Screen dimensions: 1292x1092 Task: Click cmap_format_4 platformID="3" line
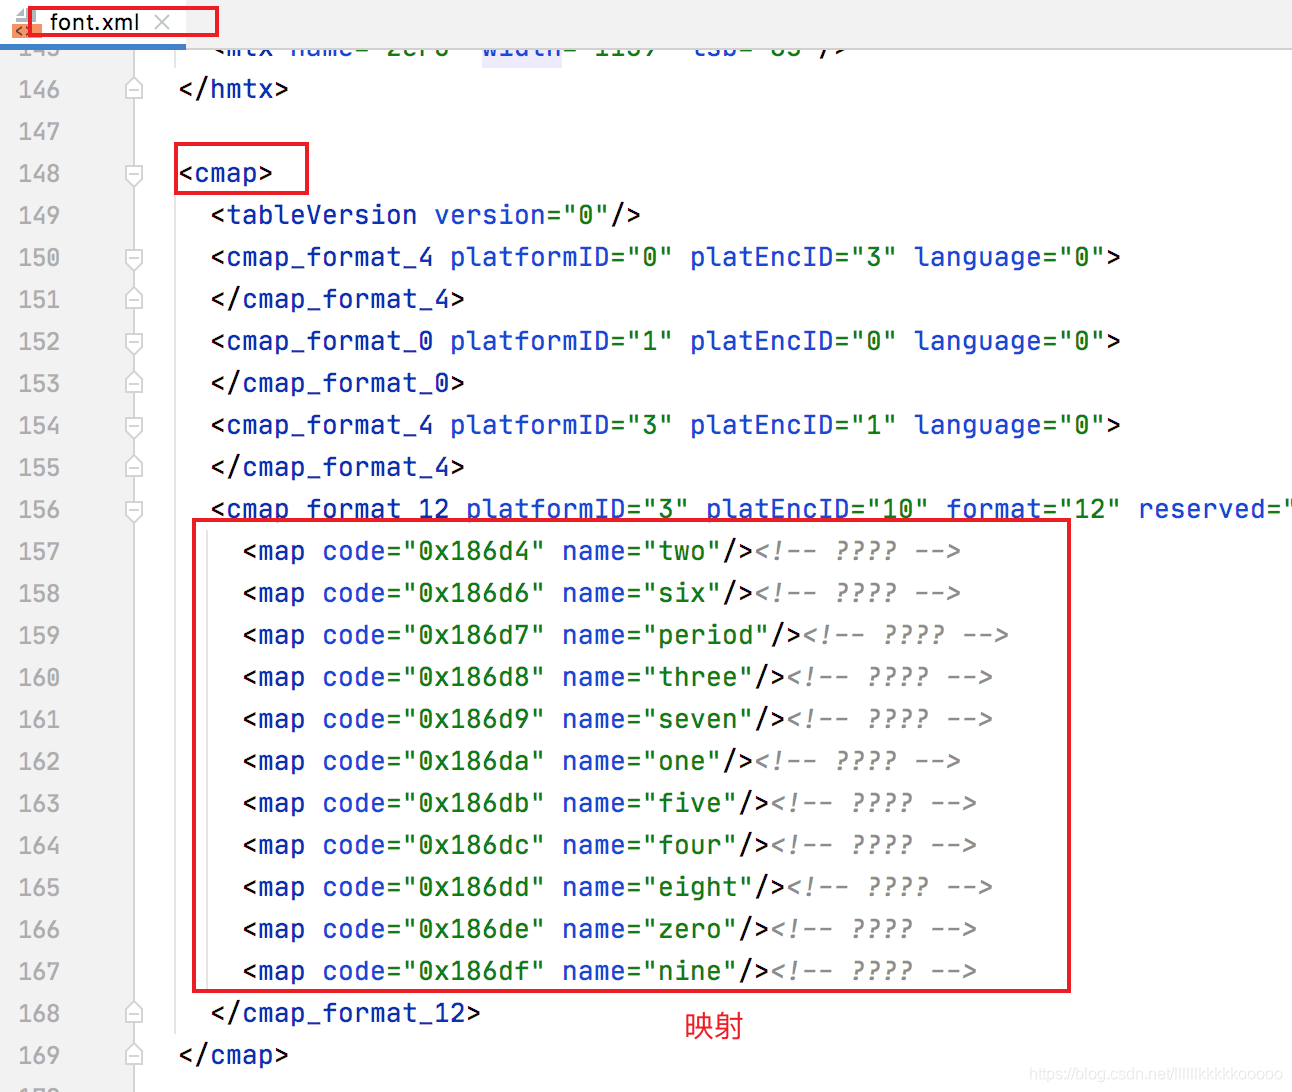666,425
